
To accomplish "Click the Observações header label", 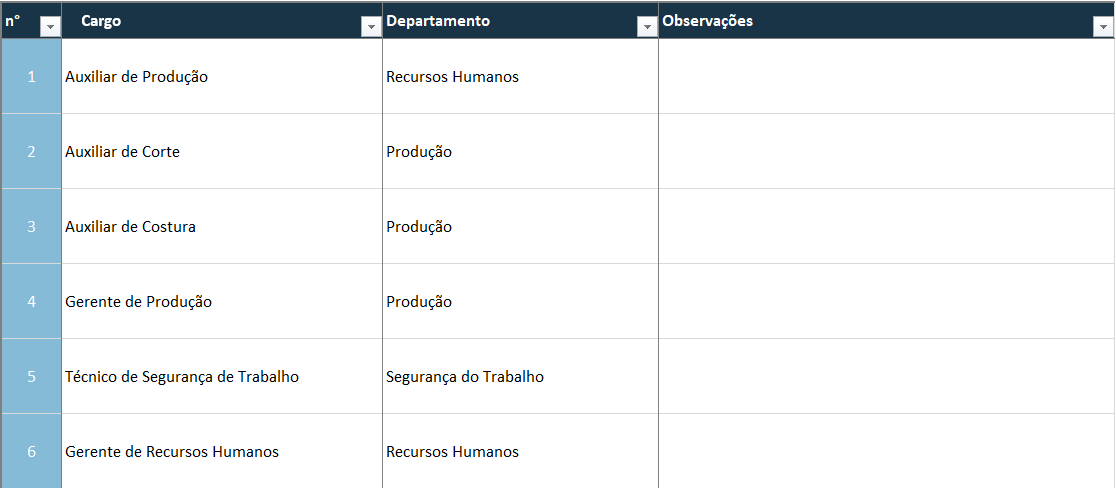I will [x=708, y=20].
